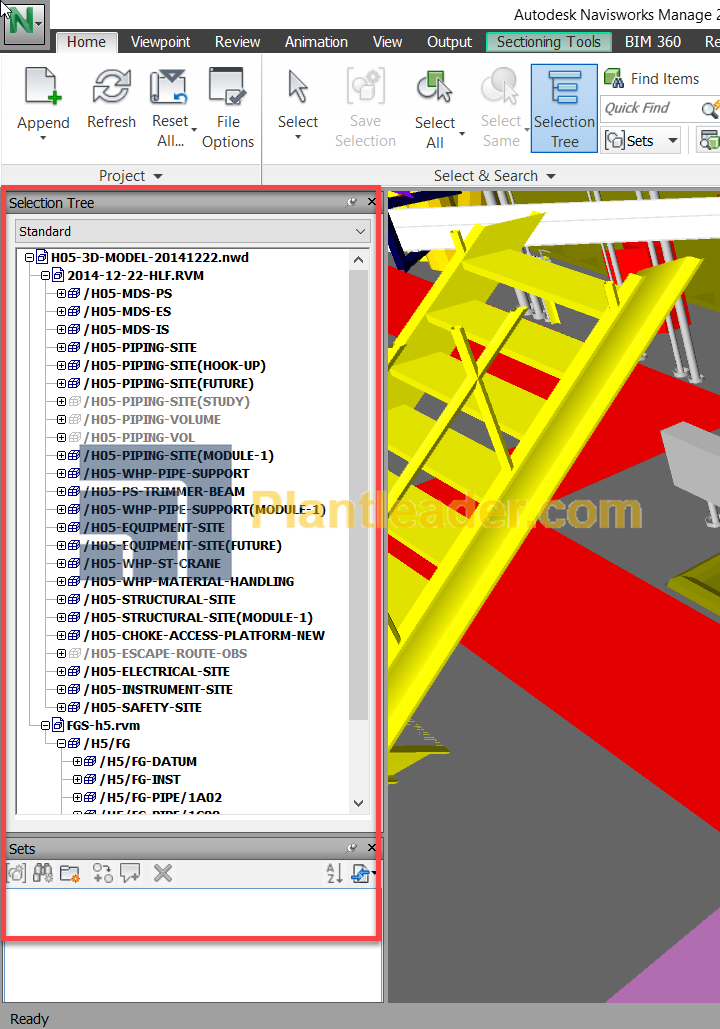This screenshot has height=1029, width=720.
Task: Close the Selection Tree panel
Action: tap(371, 201)
